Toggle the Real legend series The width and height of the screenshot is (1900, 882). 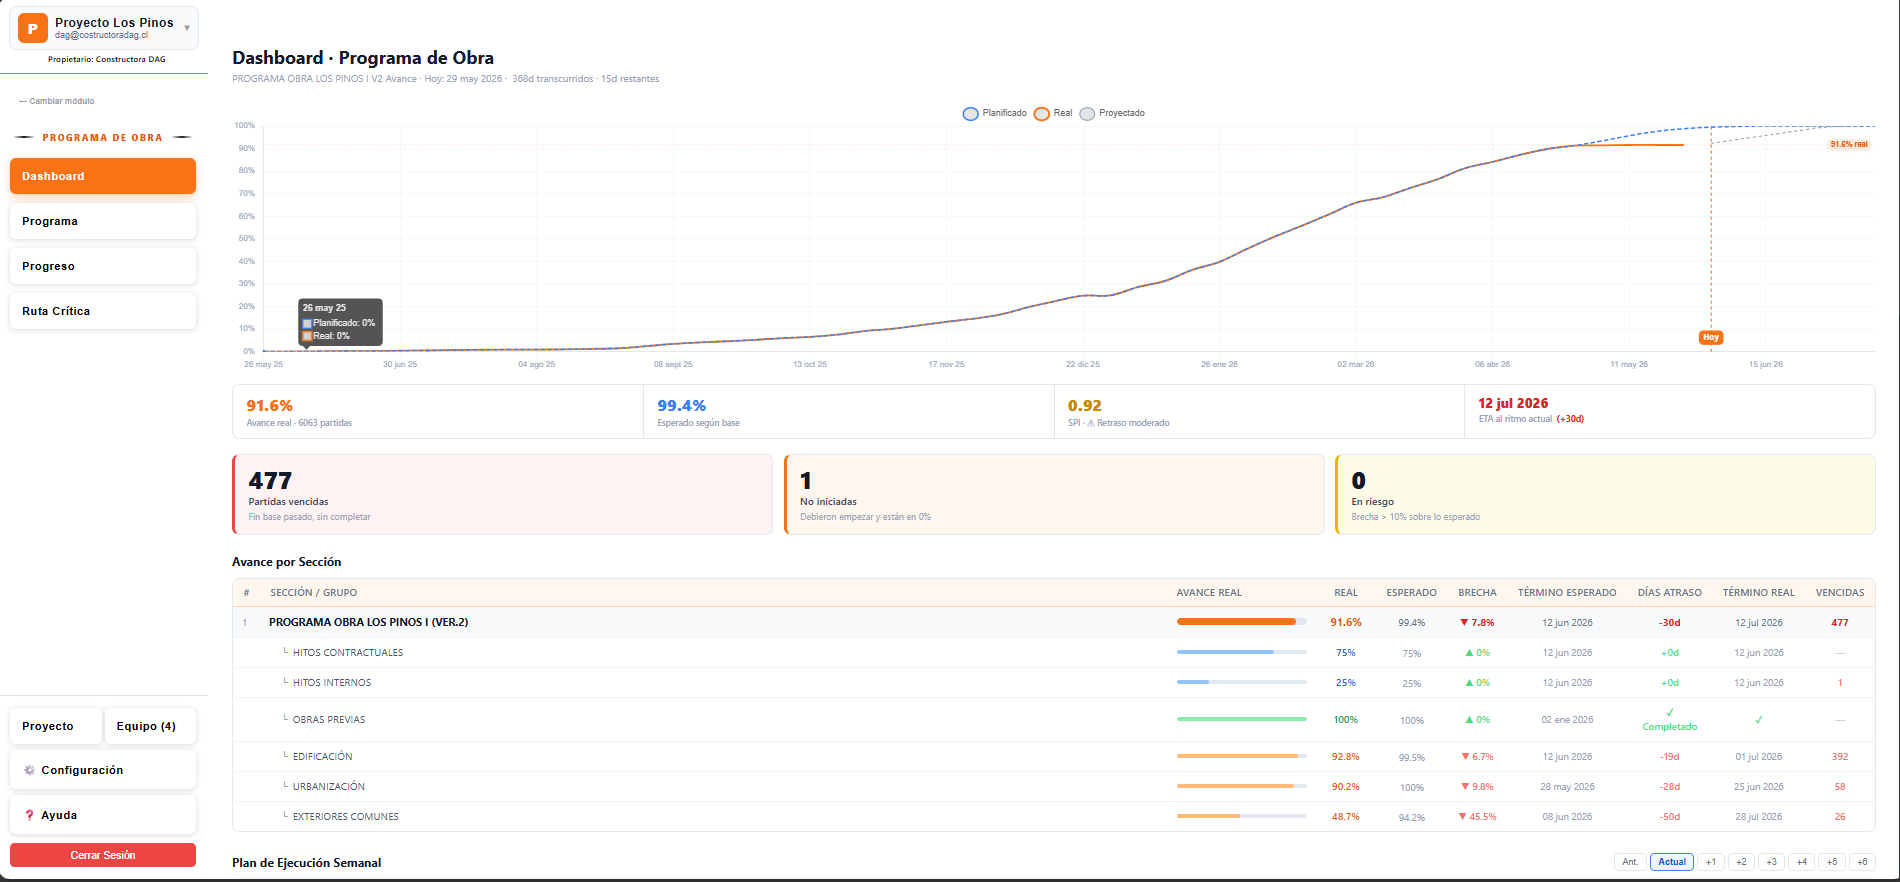1053,113
